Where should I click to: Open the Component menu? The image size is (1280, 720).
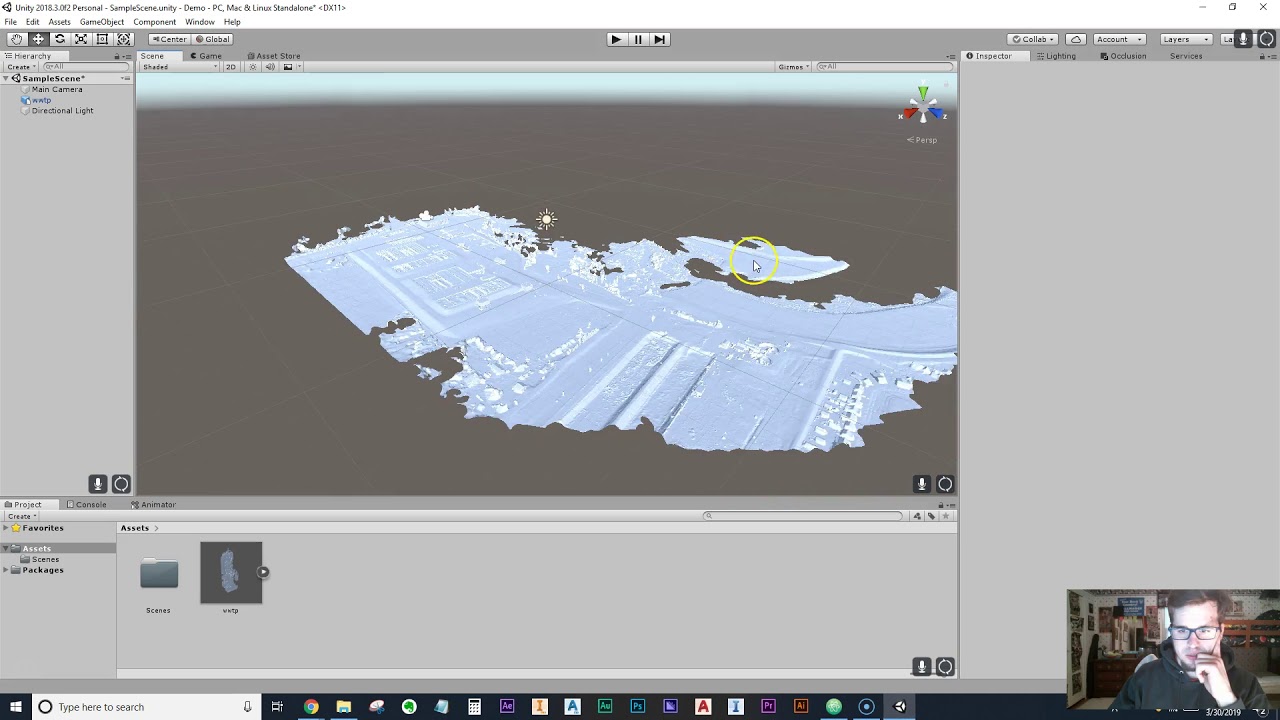pyautogui.click(x=154, y=22)
